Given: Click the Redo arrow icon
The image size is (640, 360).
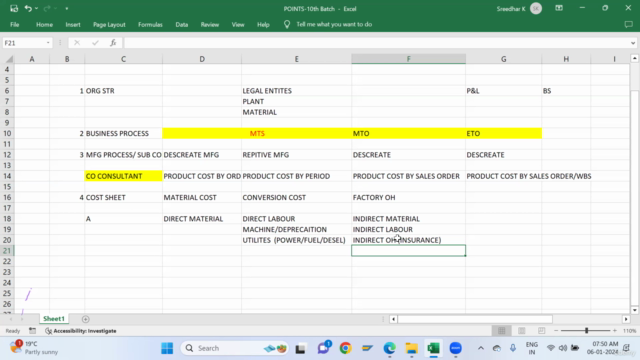Looking at the screenshot, I should (x=47, y=8).
